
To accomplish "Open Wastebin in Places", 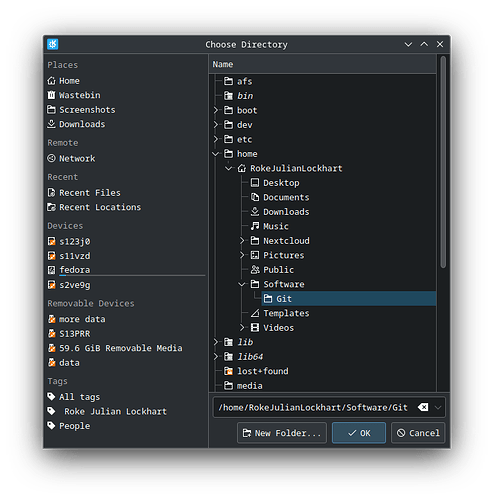I will 74,95.
